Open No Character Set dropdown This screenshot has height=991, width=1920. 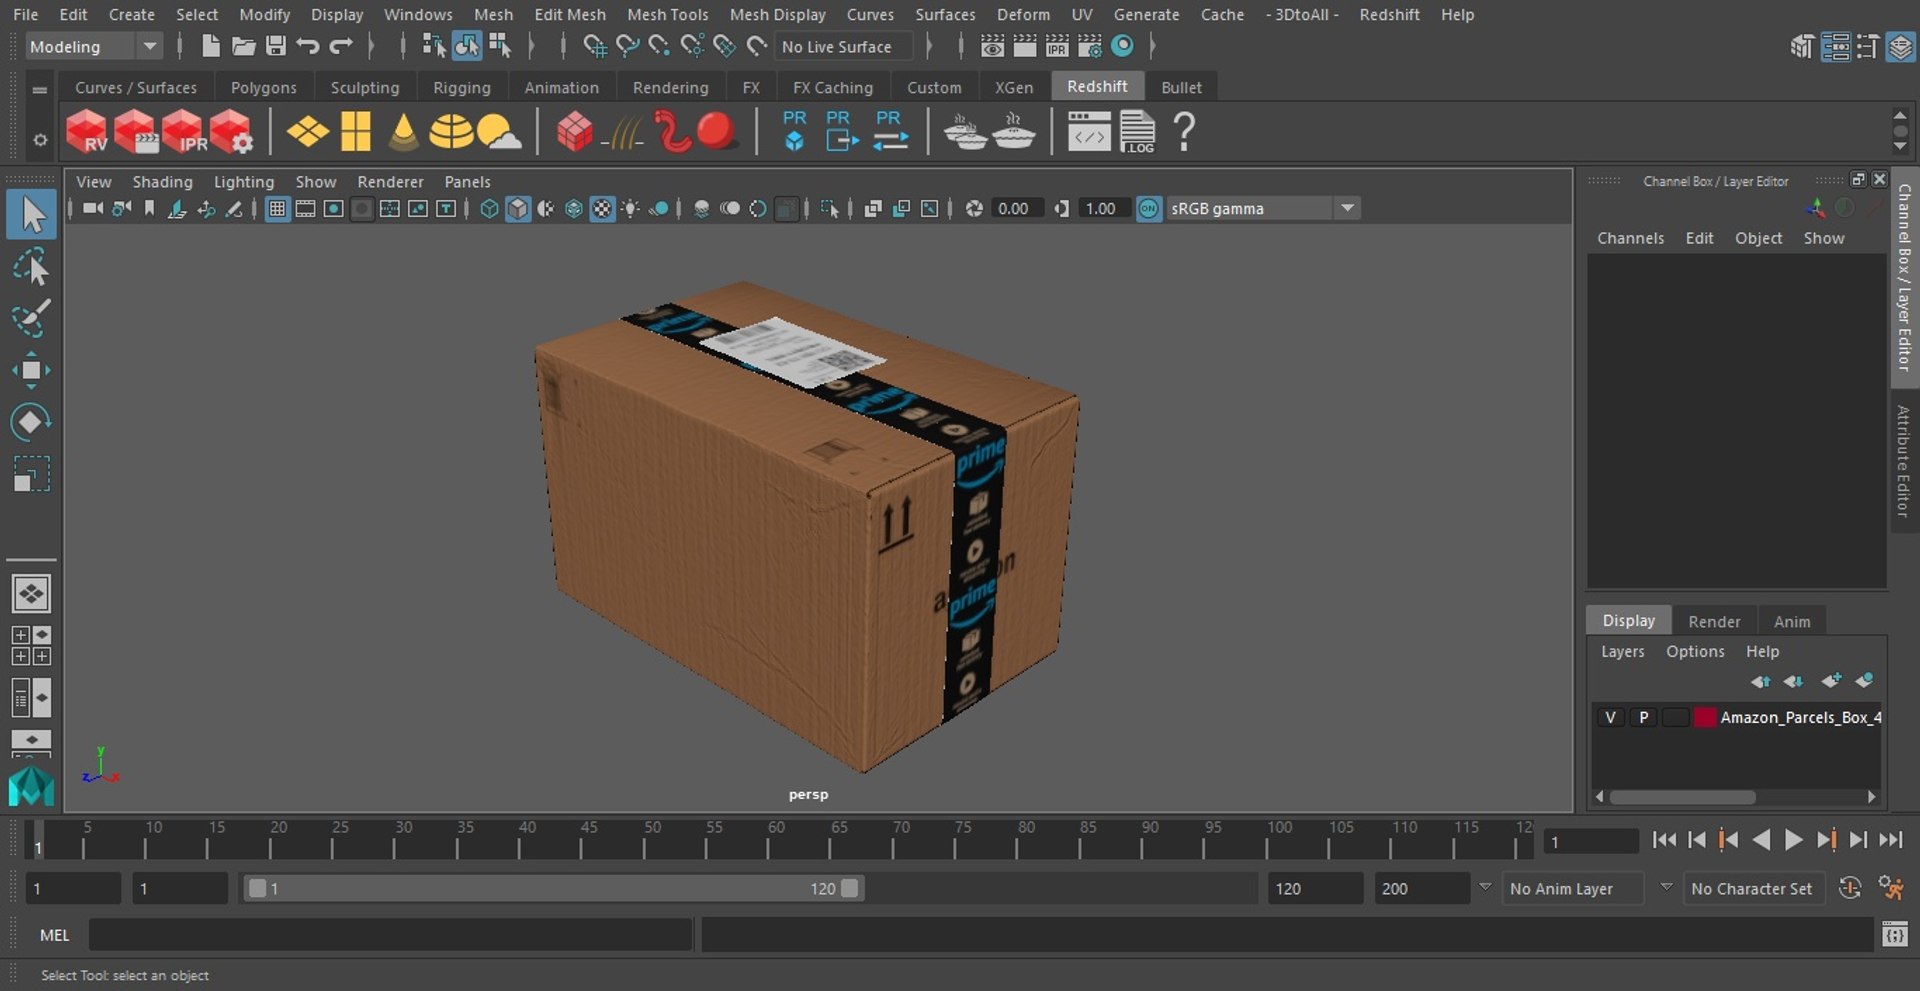(x=1753, y=888)
